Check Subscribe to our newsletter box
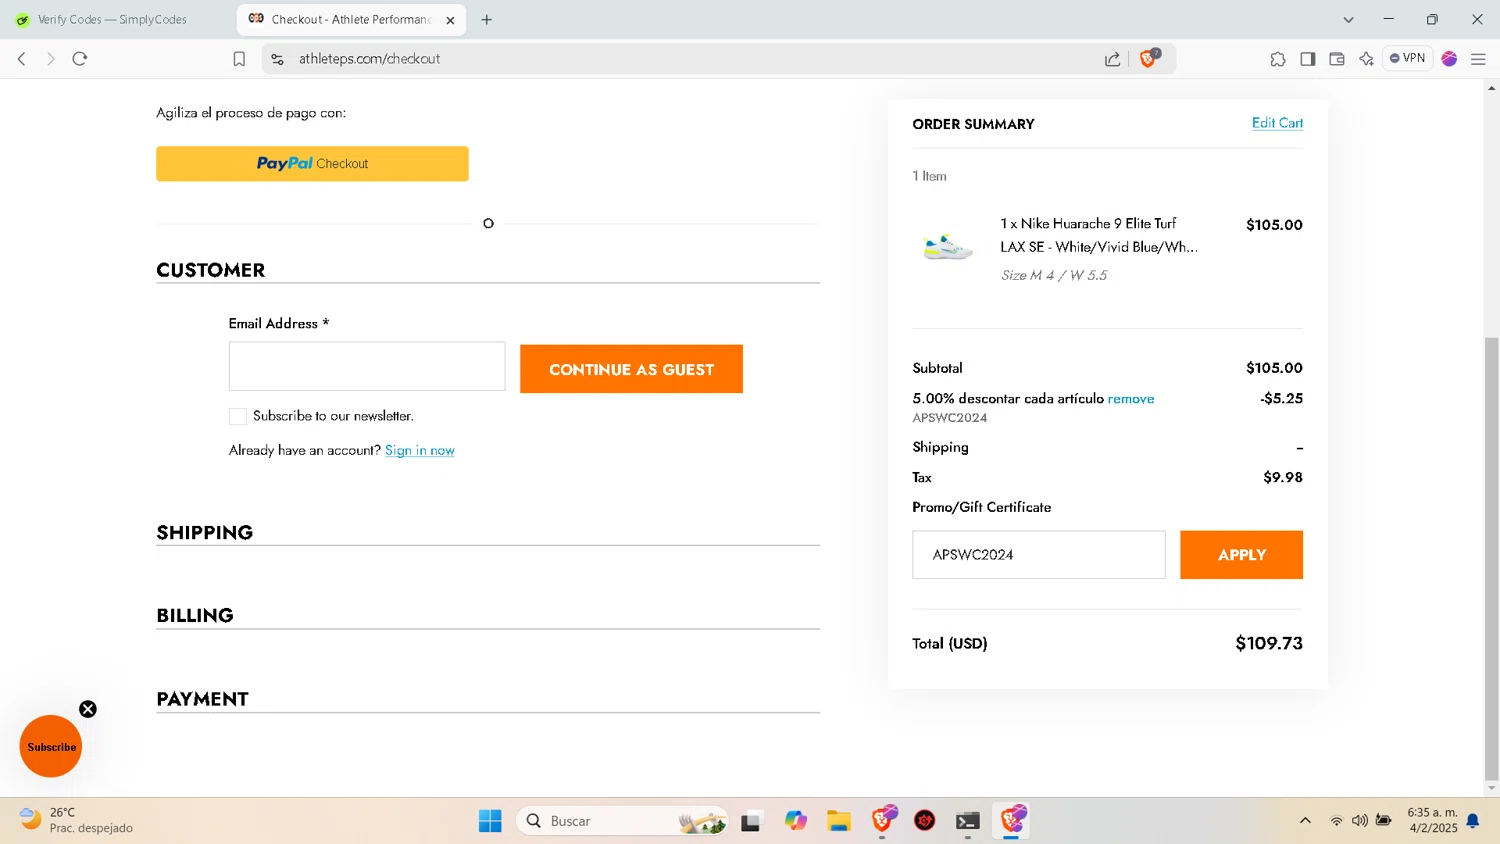1500x844 pixels. (x=238, y=416)
